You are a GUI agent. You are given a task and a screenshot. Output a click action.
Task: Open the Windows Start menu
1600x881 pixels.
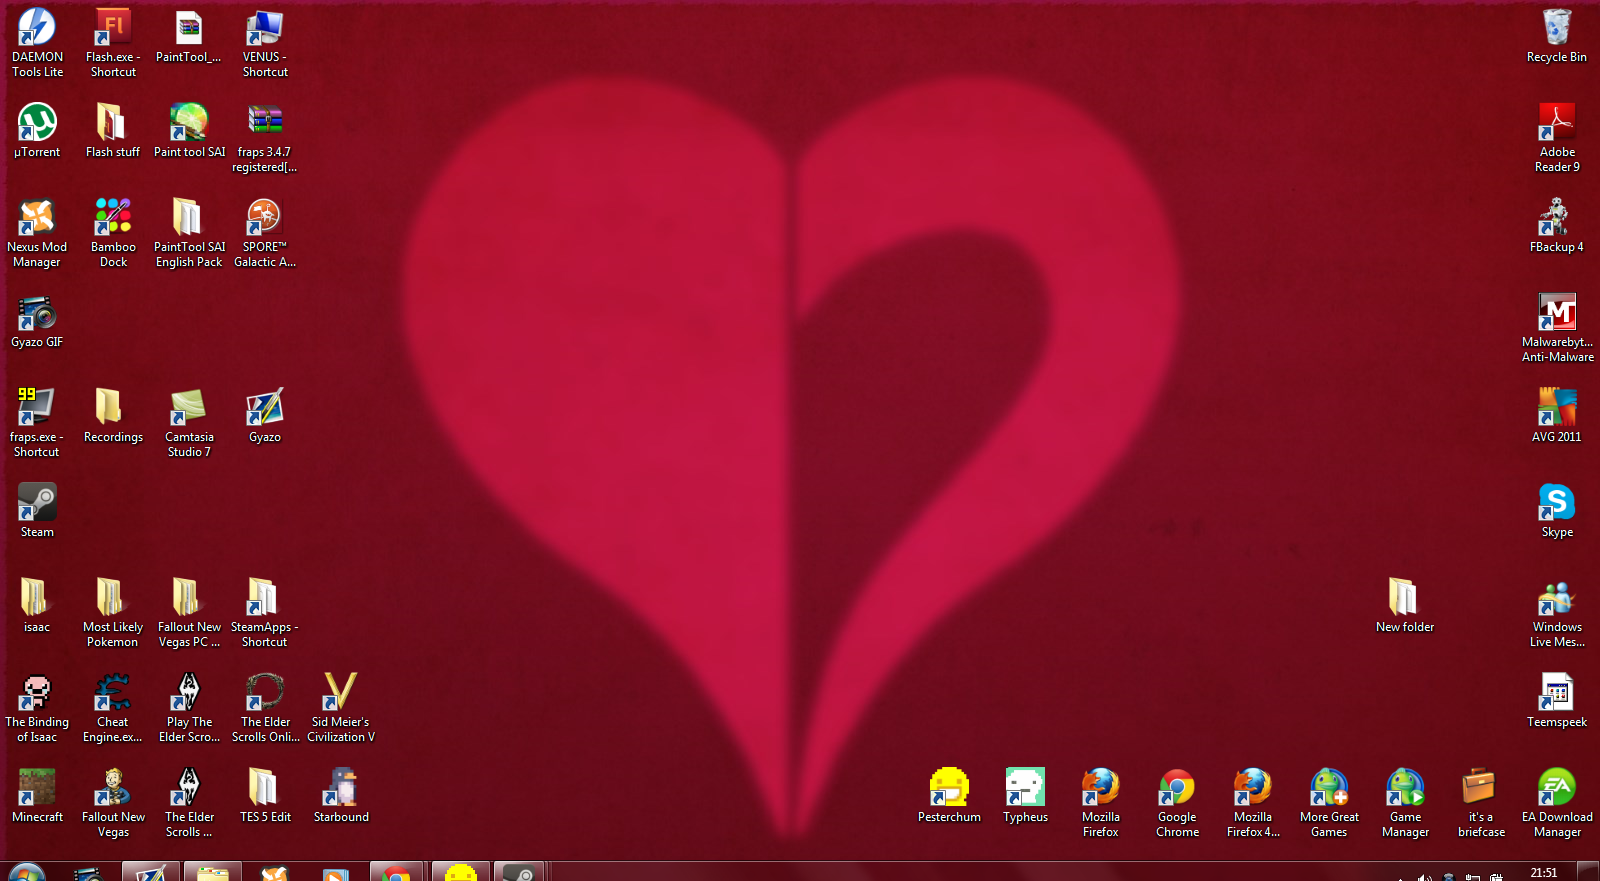[x=27, y=872]
